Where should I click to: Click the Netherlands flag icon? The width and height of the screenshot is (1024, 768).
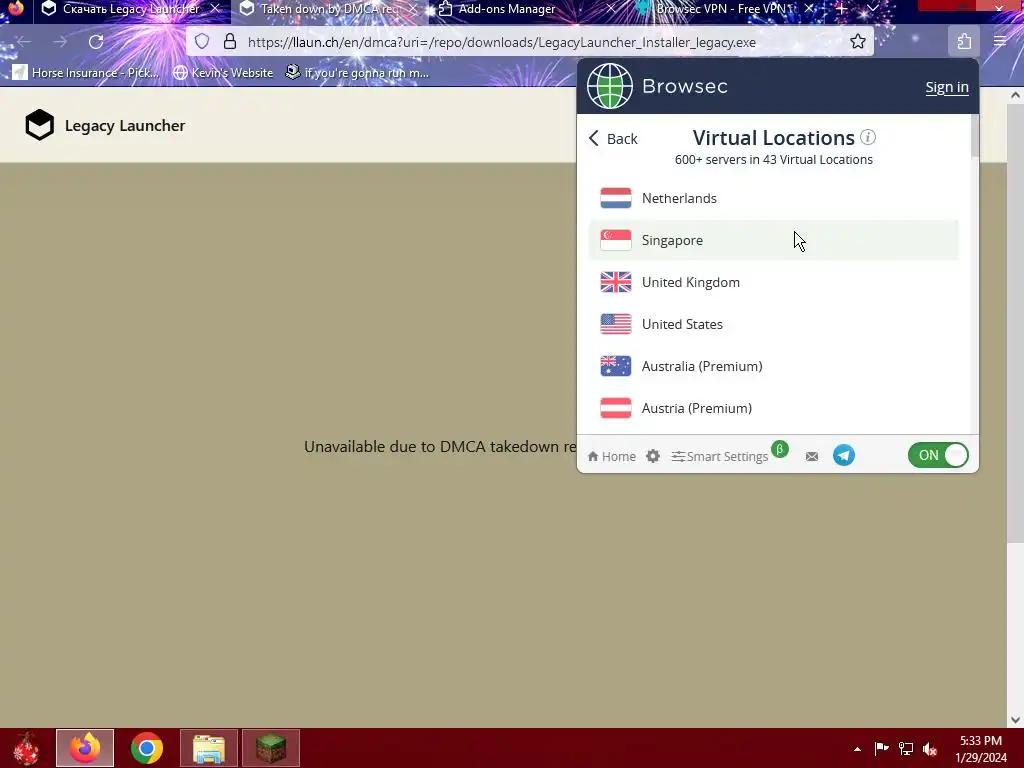[x=616, y=198]
